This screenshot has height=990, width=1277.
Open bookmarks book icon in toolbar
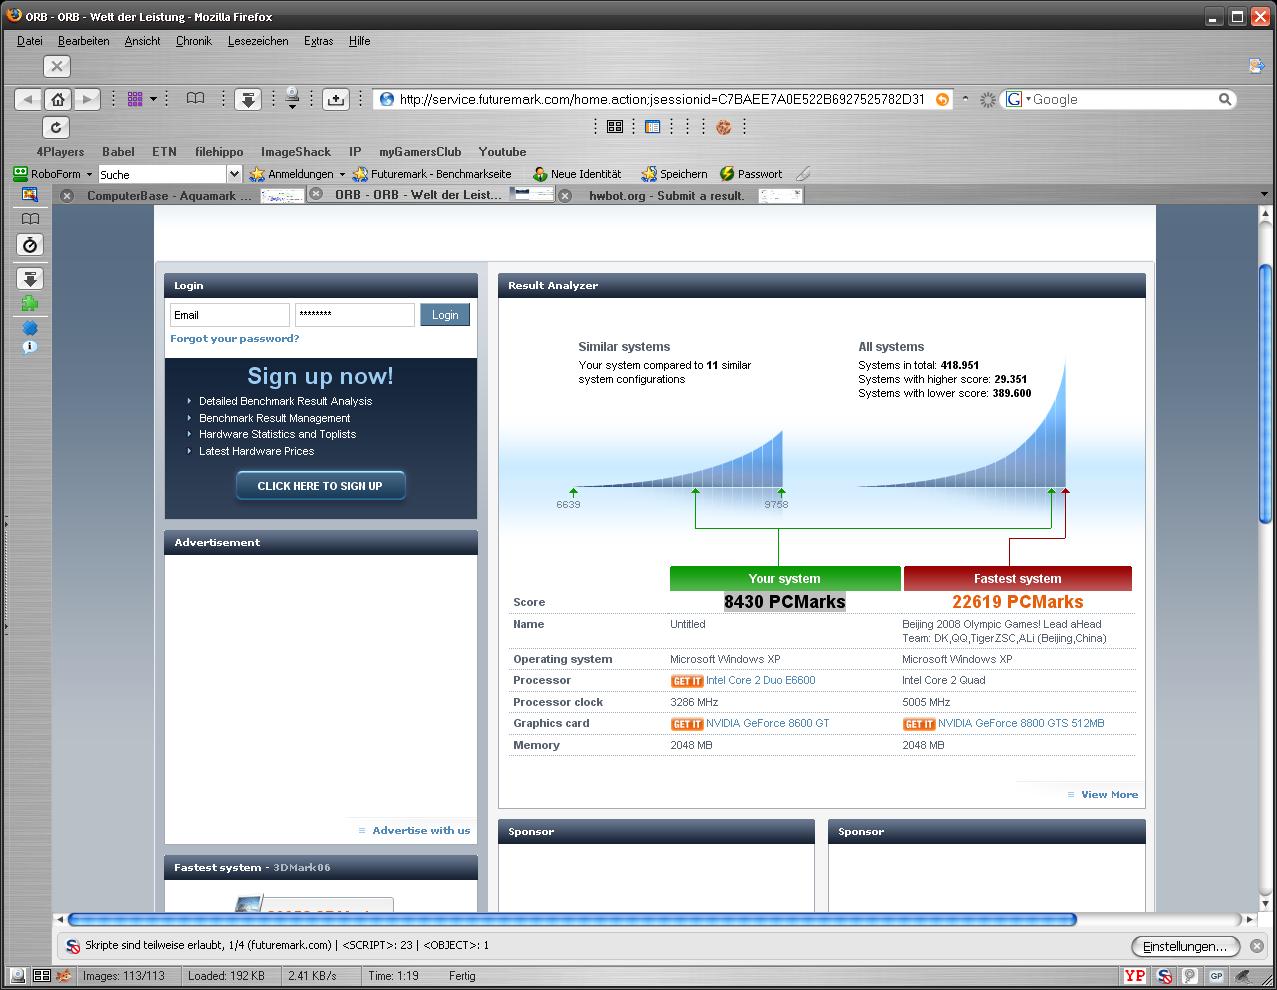[x=196, y=99]
